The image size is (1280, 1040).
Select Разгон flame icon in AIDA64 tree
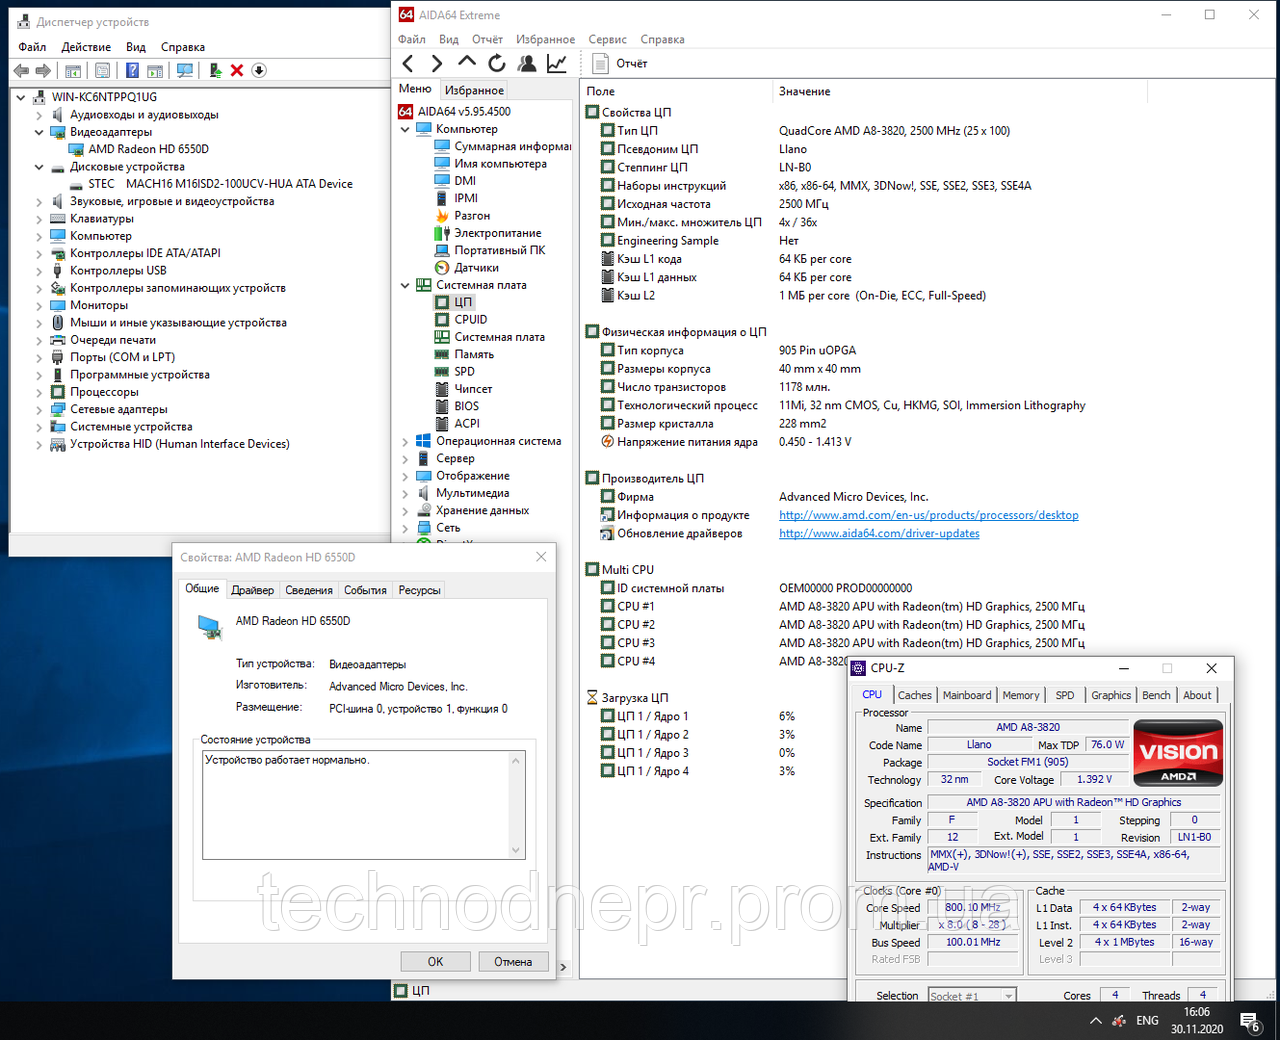442,216
